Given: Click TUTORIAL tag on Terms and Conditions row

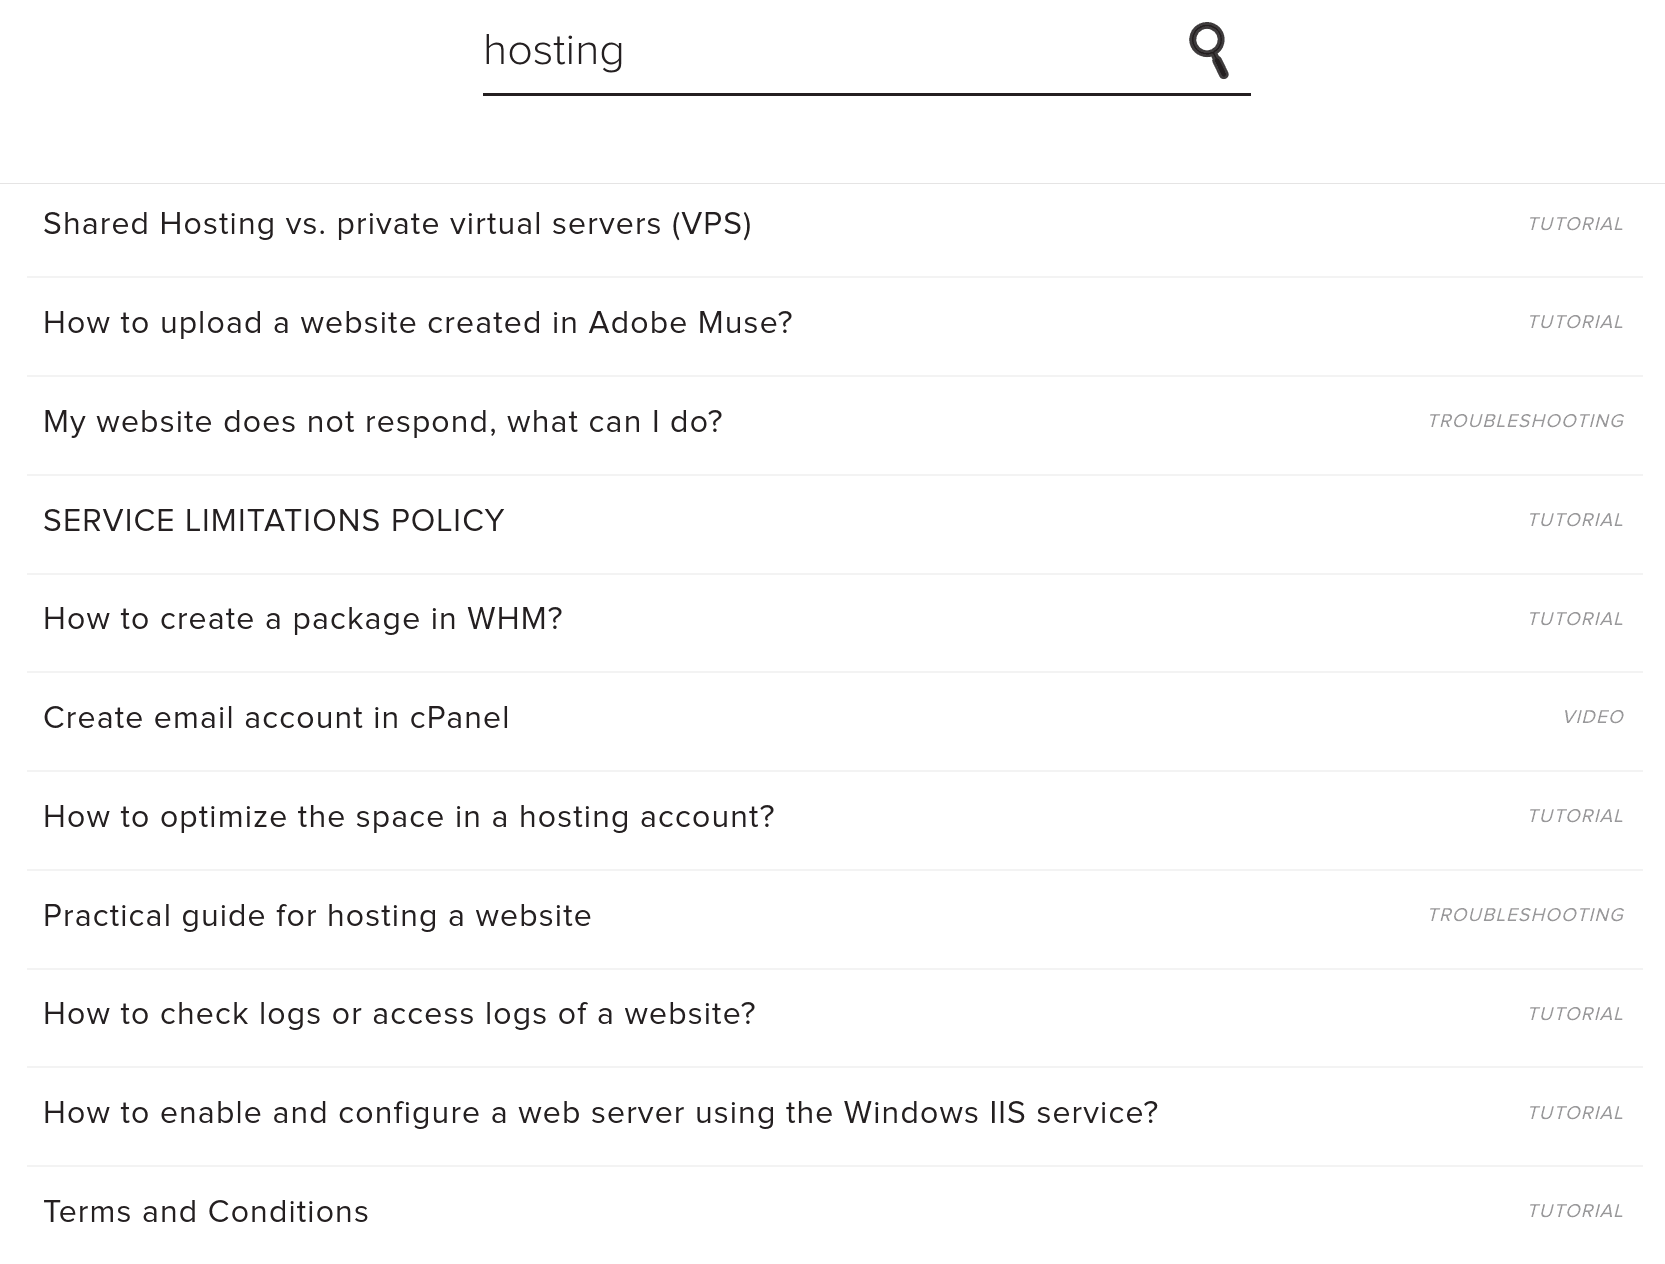Looking at the screenshot, I should coord(1575,1211).
